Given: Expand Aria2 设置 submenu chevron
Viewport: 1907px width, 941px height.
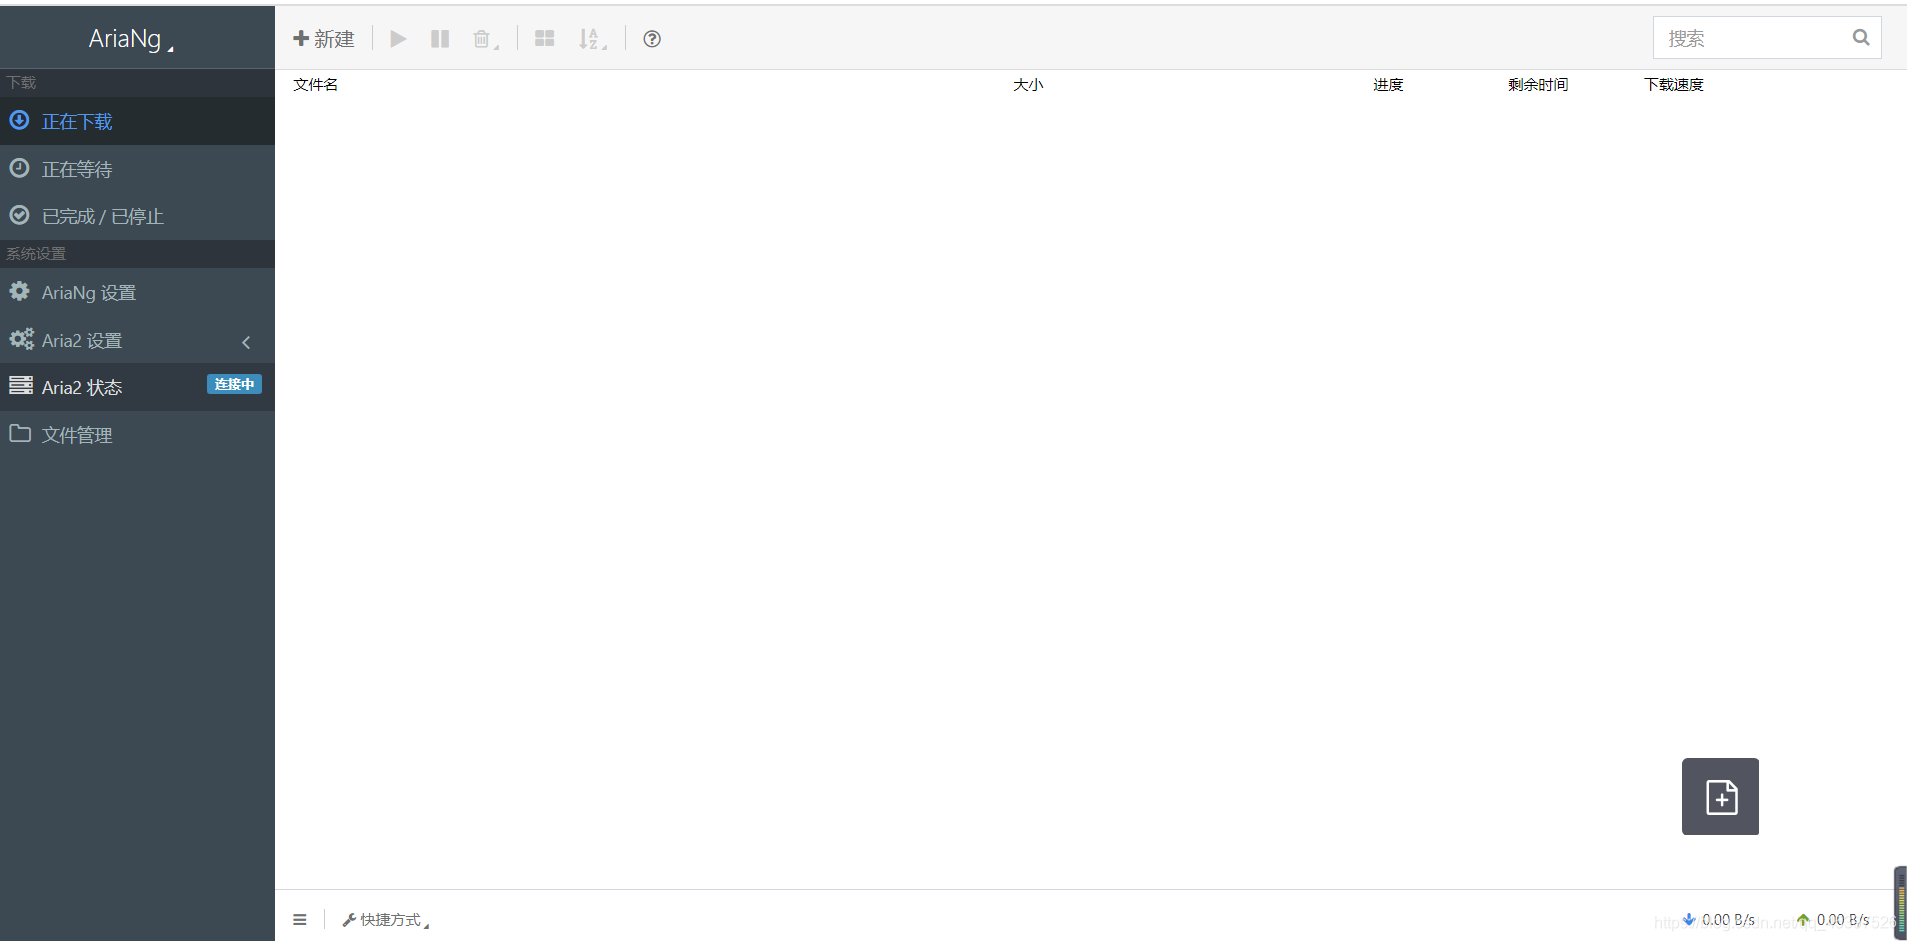Looking at the screenshot, I should [x=246, y=342].
